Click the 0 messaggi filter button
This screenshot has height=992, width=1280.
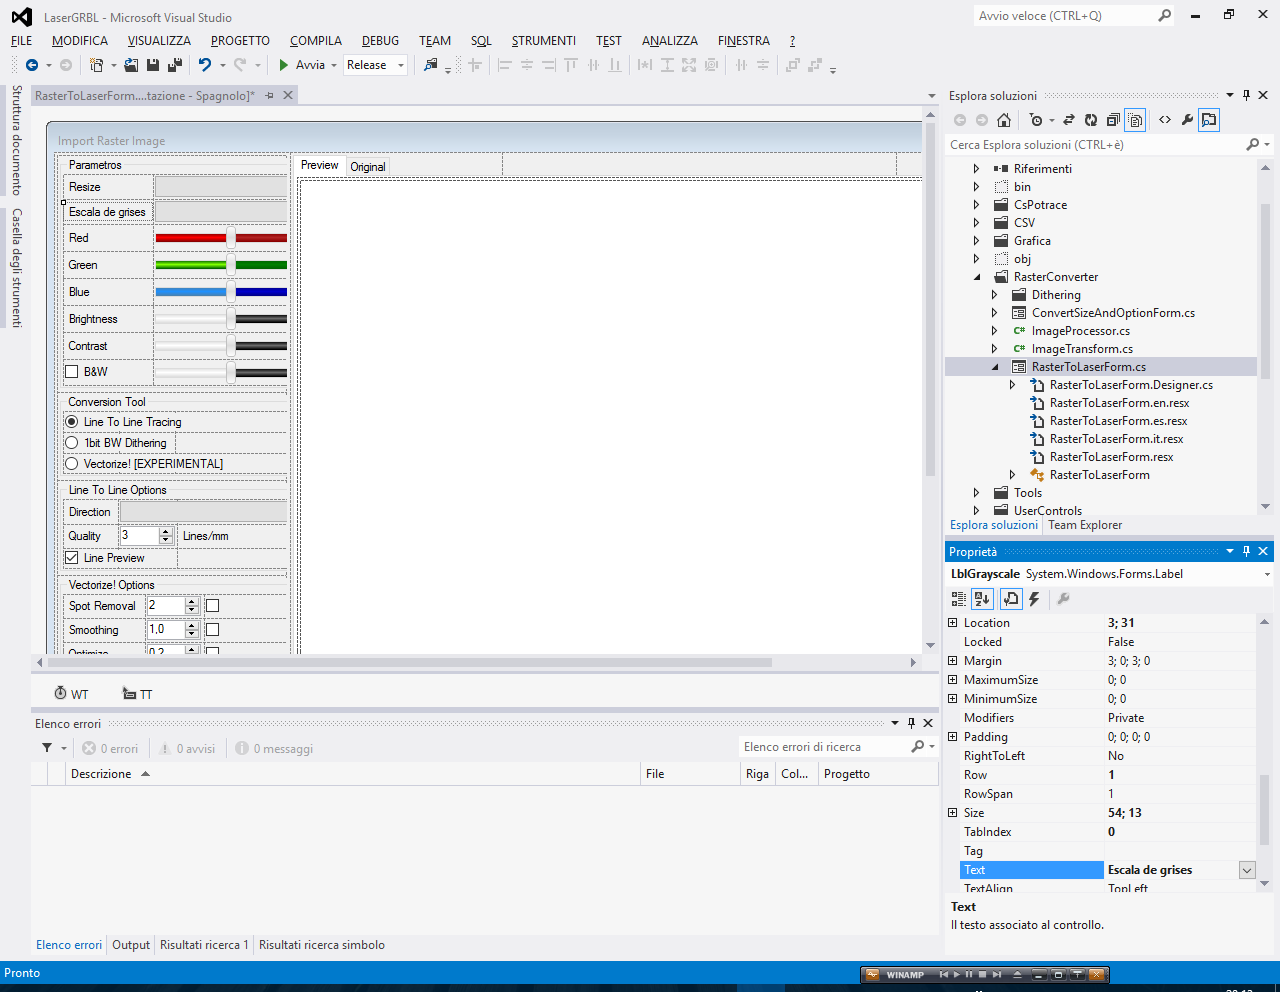click(x=274, y=748)
